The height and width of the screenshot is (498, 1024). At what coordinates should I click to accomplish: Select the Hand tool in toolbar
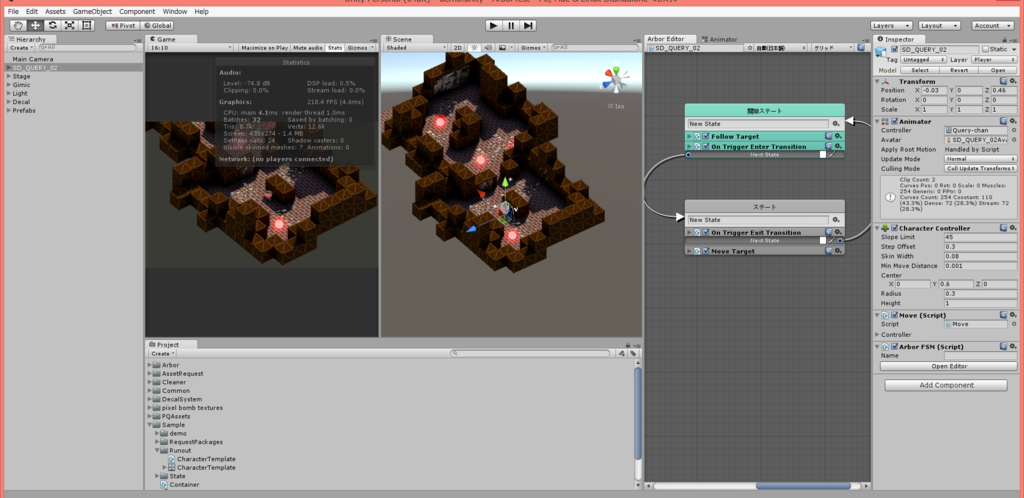coord(18,25)
